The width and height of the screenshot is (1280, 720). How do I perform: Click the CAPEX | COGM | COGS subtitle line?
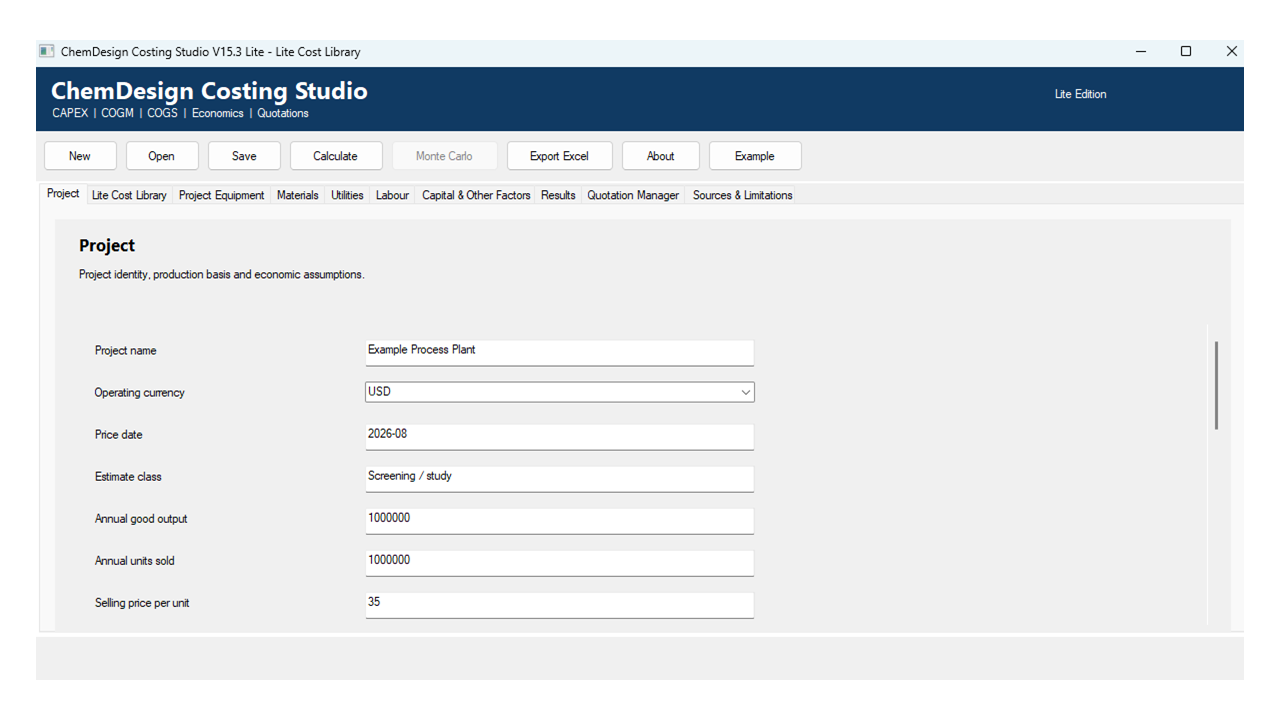(180, 113)
